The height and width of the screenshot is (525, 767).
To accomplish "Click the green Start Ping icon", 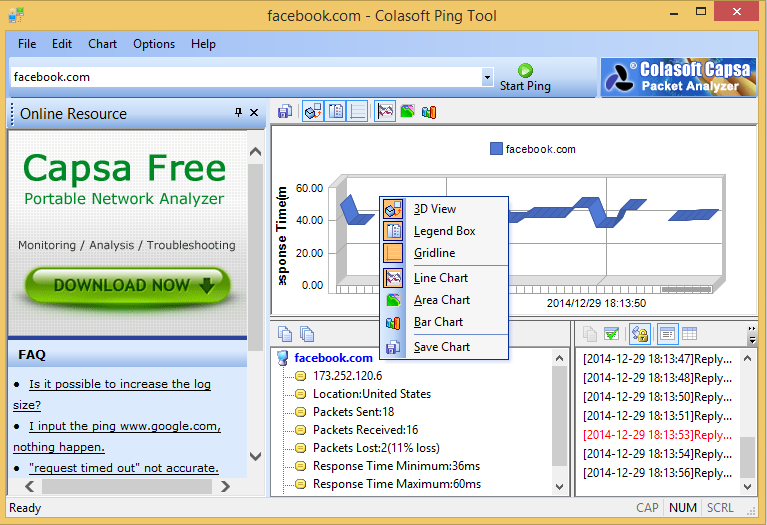I will click(525, 70).
